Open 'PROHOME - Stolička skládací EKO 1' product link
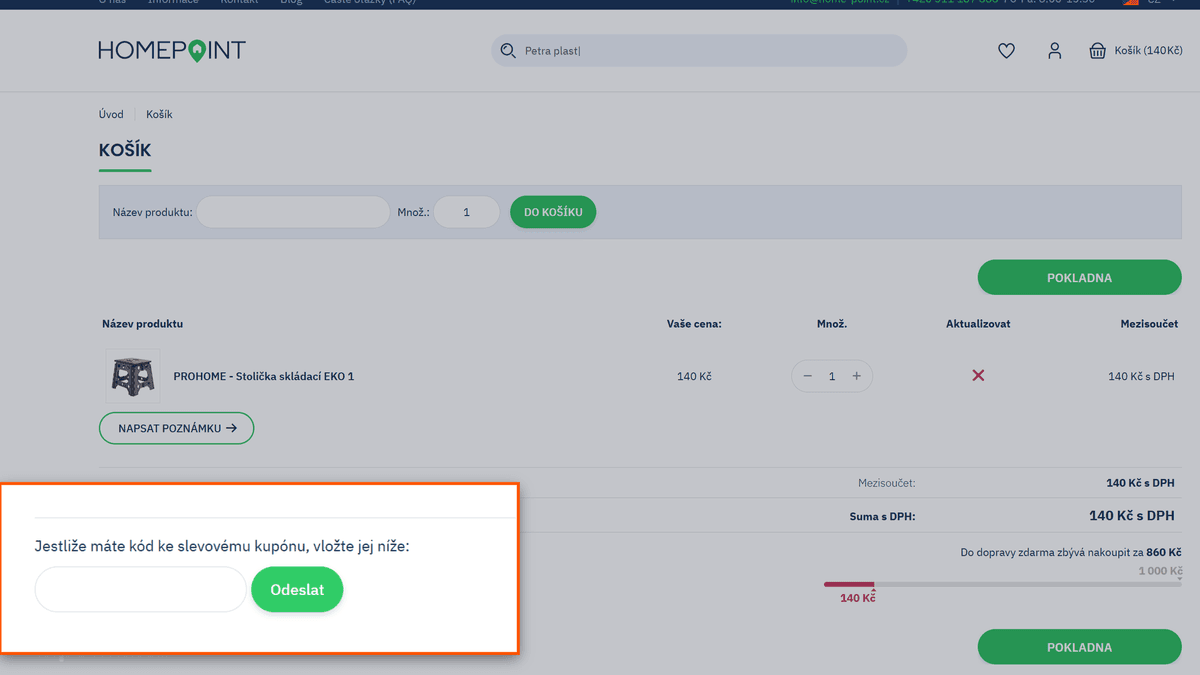Screen dimensions: 1200x675 tap(264, 376)
